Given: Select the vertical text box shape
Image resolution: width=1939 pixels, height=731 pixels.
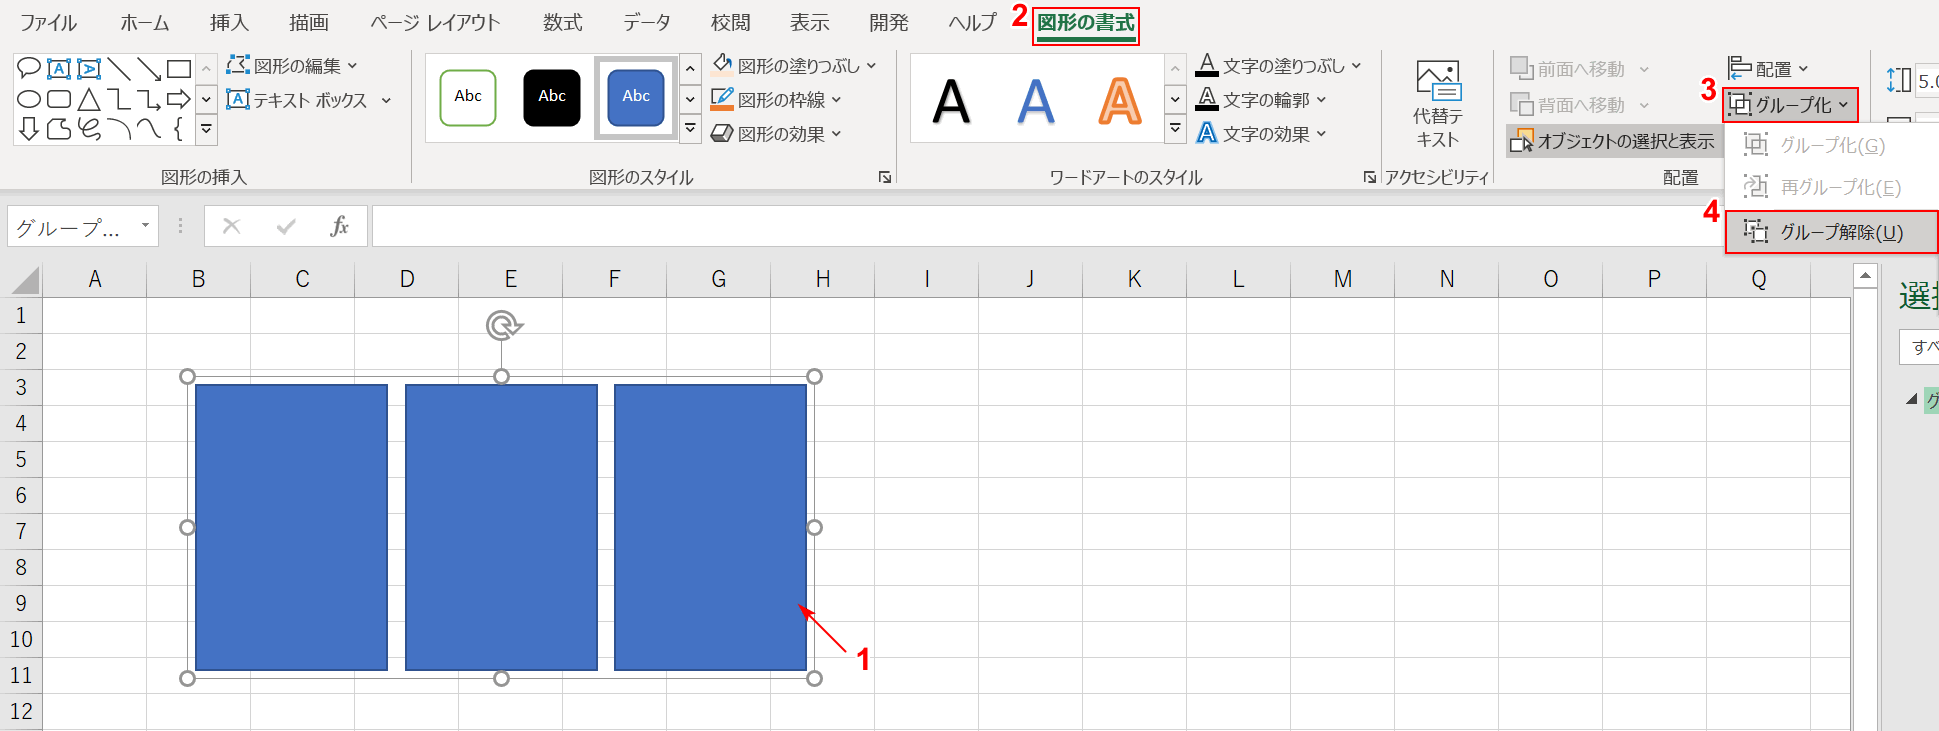Looking at the screenshot, I should (89, 68).
